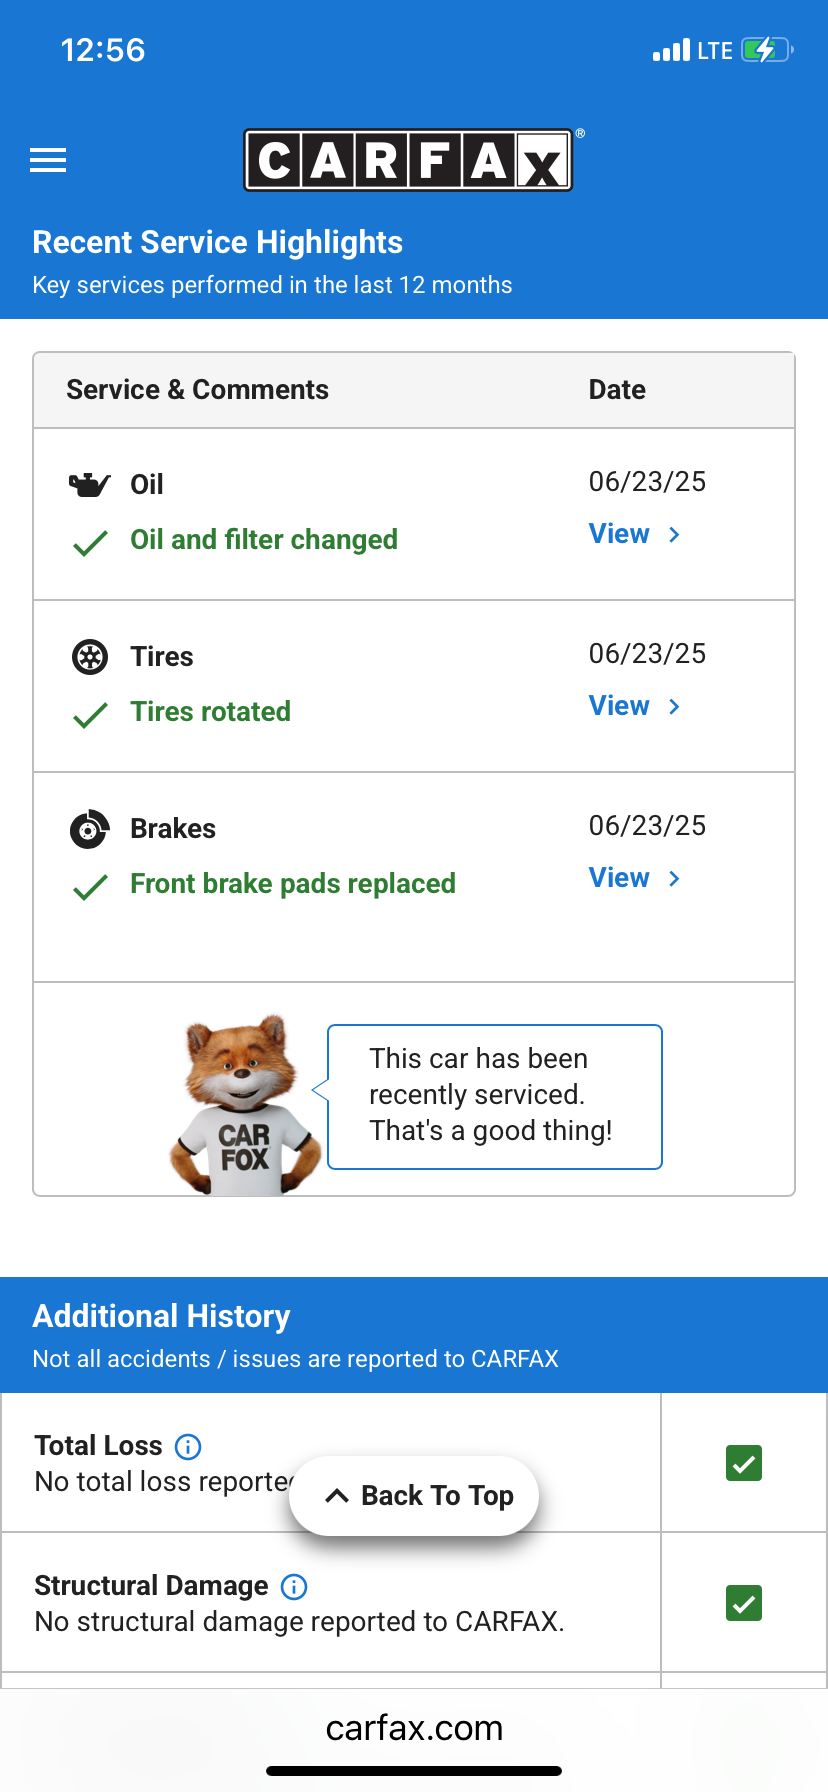828x1792 pixels.
Task: Tap the home indicator bar
Action: click(414, 1771)
